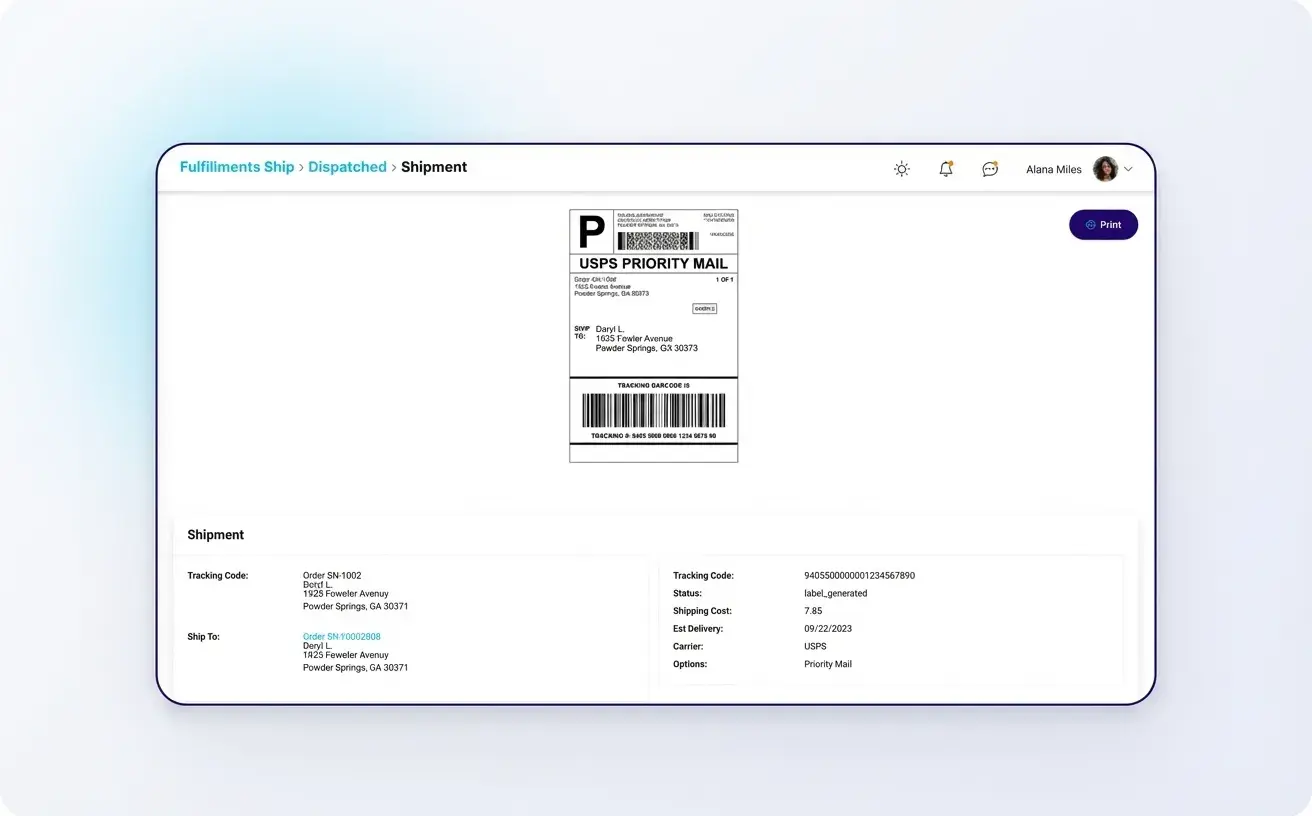Click the Alana Miles username text

[x=1053, y=170]
